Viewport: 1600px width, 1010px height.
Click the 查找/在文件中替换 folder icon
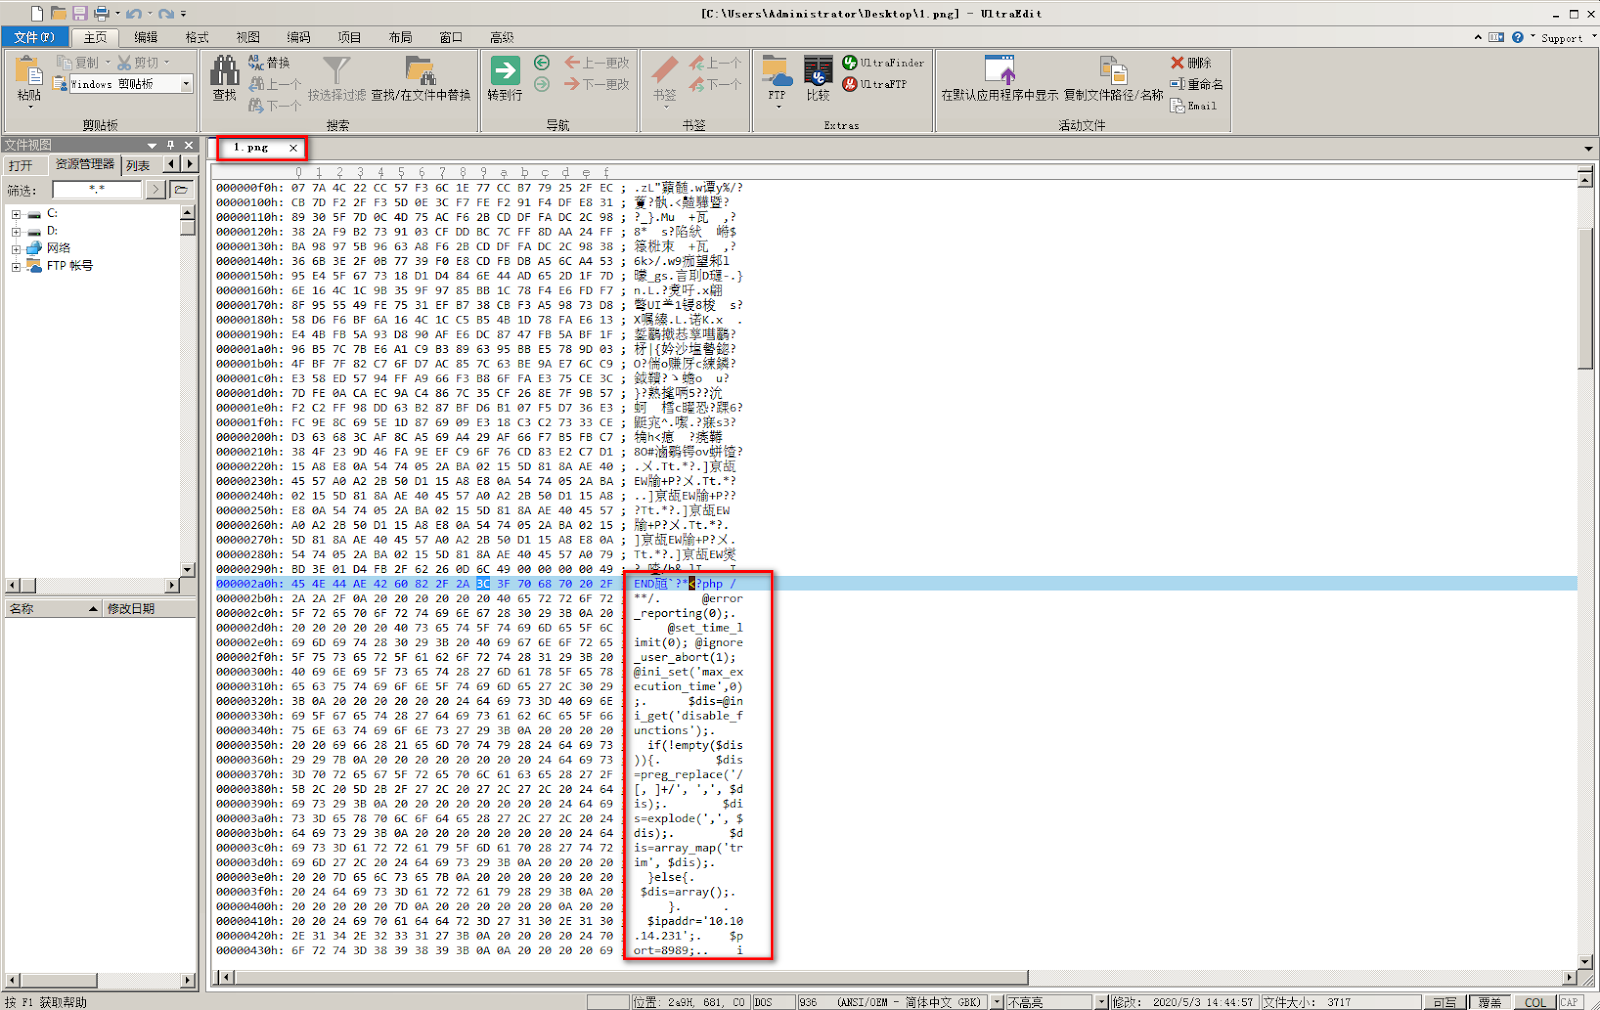coord(420,71)
